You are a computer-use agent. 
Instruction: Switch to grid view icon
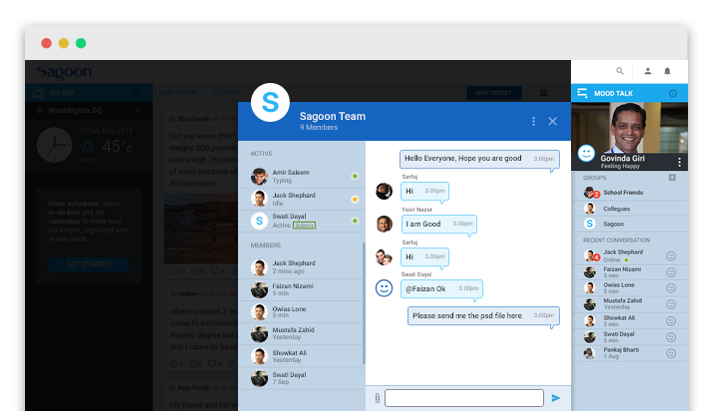544,93
